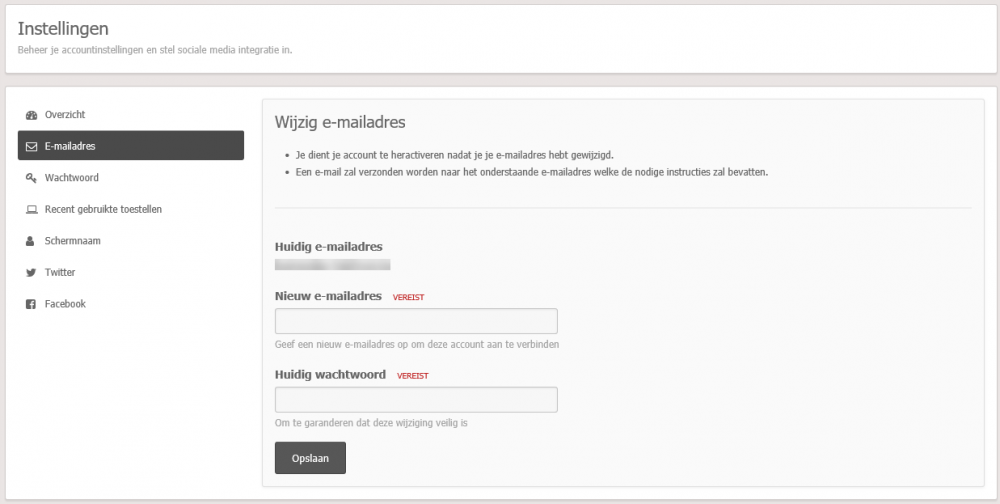Screen dimensions: 1000x504
Task: Click the envelope icon for E-mailadres
Action: [x=31, y=146]
